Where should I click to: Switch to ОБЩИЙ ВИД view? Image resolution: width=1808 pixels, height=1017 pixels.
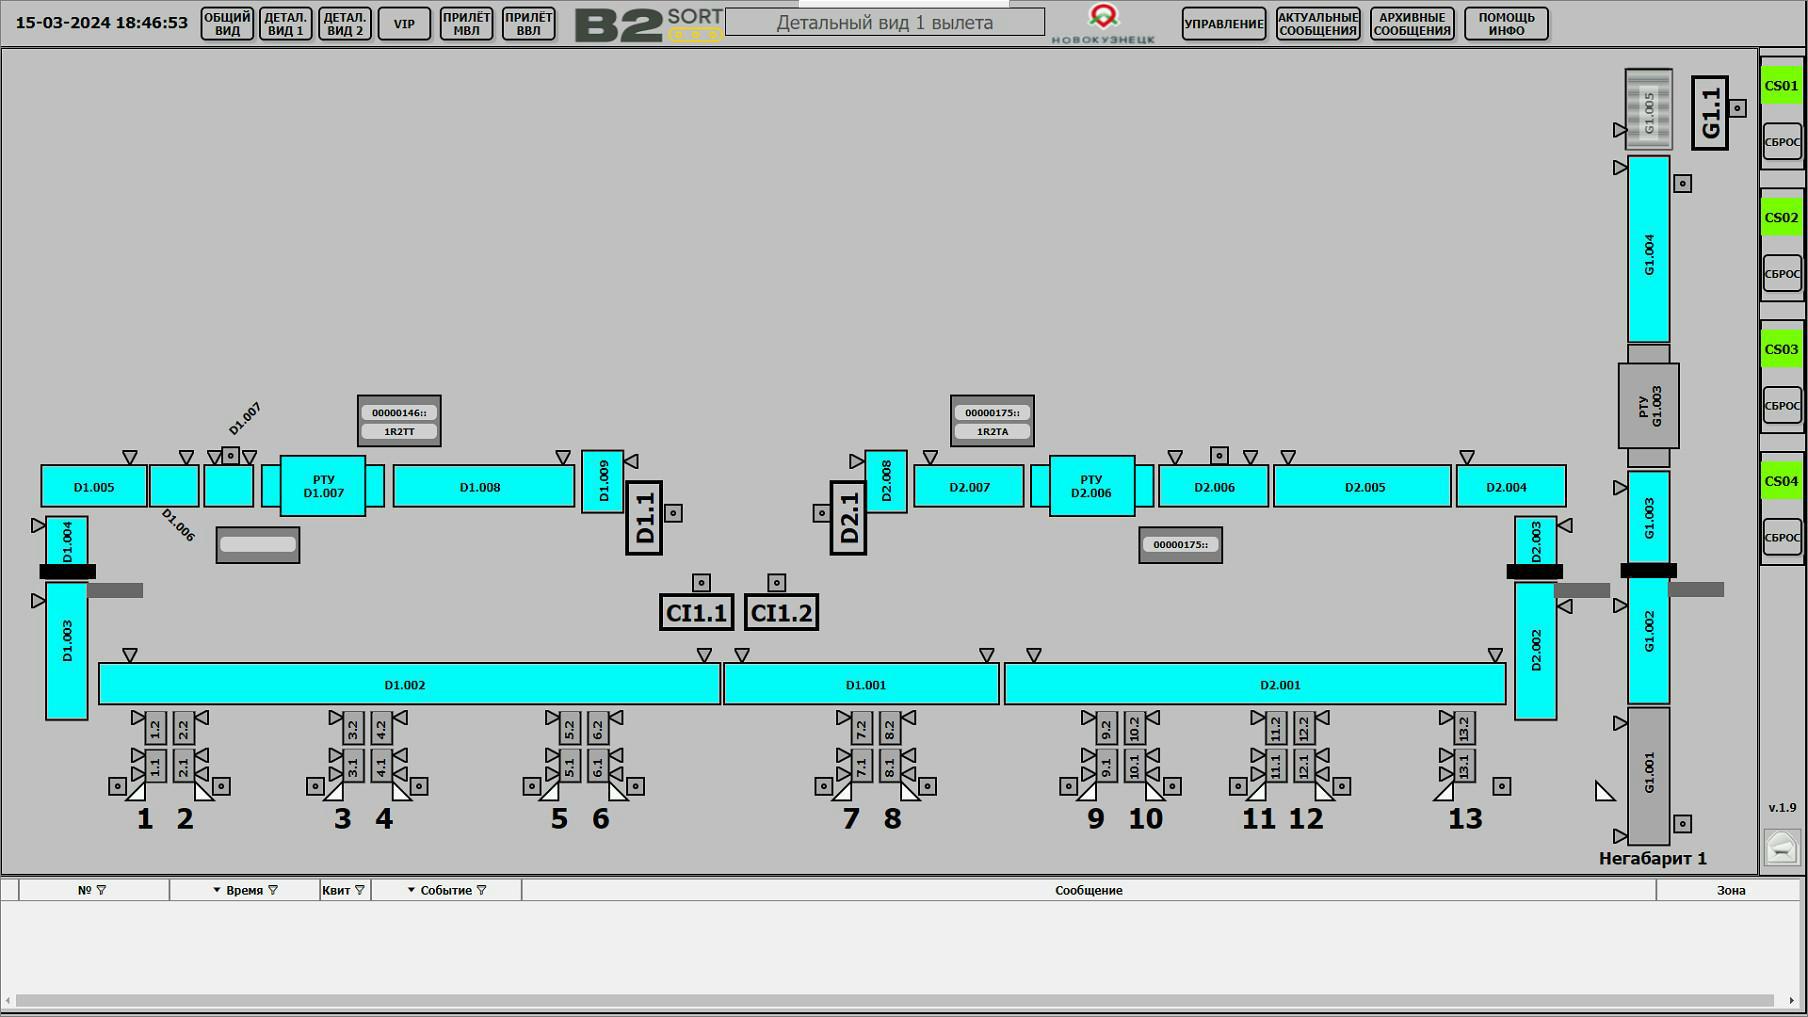pyautogui.click(x=227, y=23)
